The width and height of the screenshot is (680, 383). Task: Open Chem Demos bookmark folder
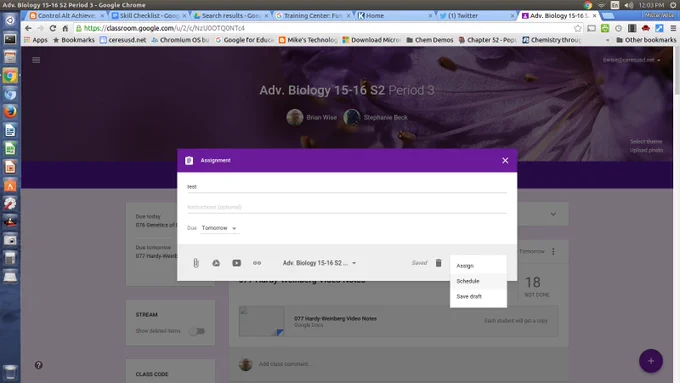pos(430,40)
